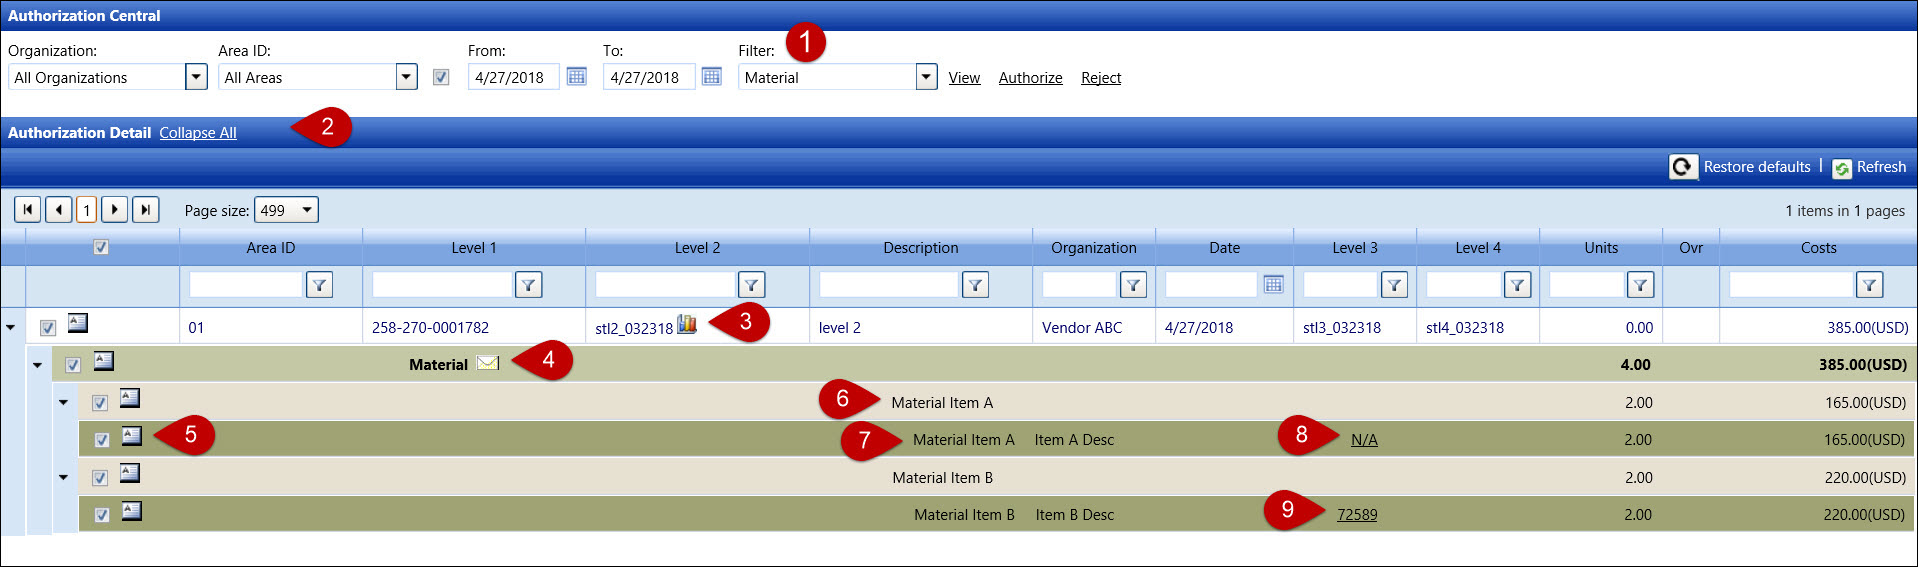The height and width of the screenshot is (567, 1918).
Task: Toggle the select-all checkbox in the grid header
Action: click(x=101, y=247)
